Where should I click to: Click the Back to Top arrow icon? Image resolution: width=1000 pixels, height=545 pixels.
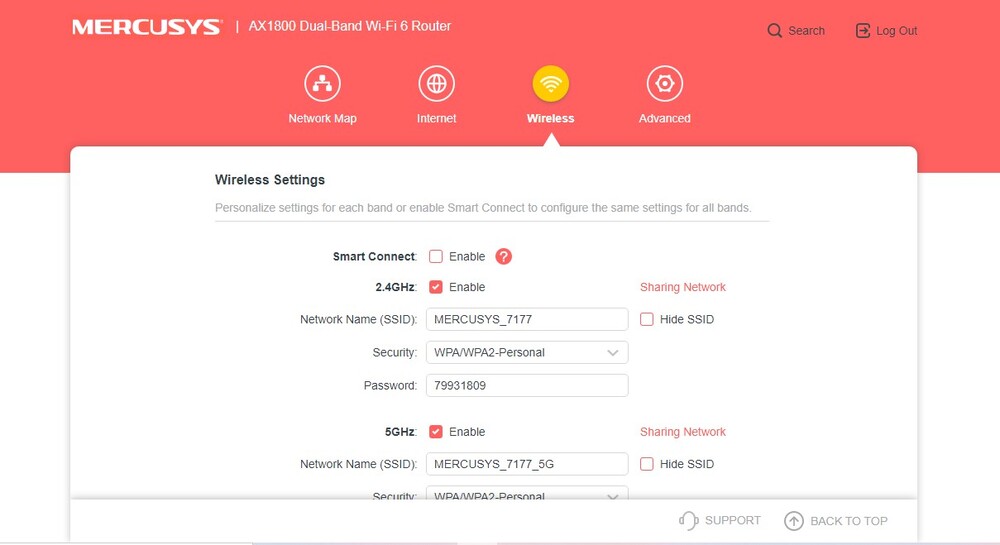coord(793,521)
